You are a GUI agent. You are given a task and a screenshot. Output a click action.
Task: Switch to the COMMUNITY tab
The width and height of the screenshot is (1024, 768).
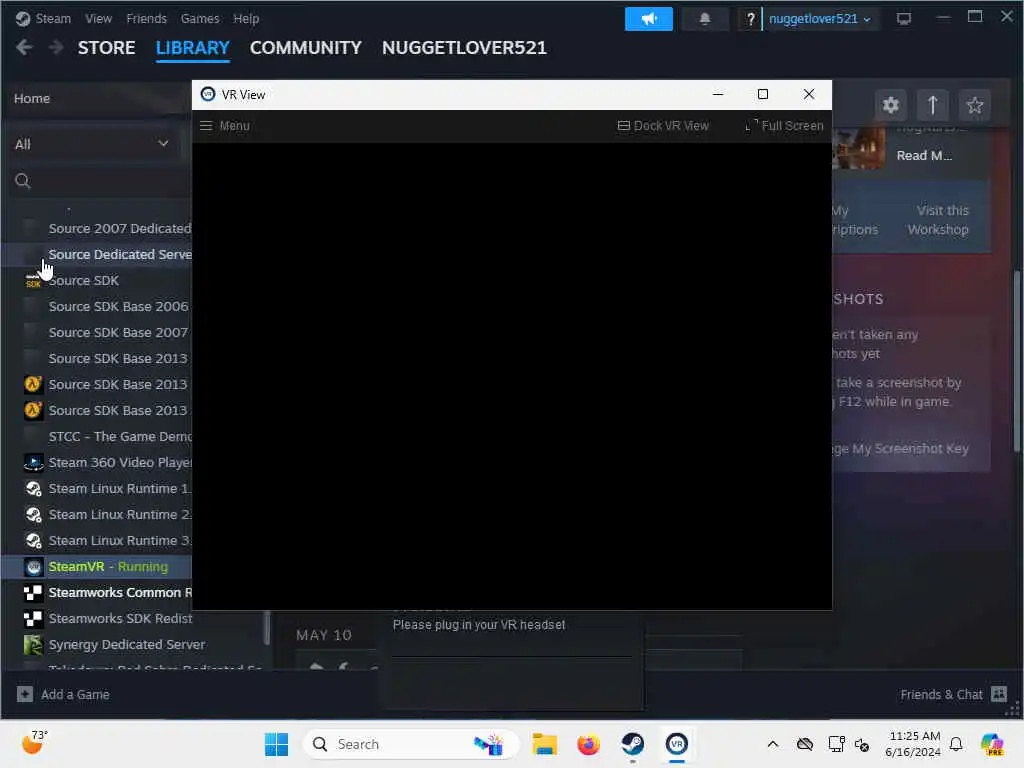tap(306, 48)
